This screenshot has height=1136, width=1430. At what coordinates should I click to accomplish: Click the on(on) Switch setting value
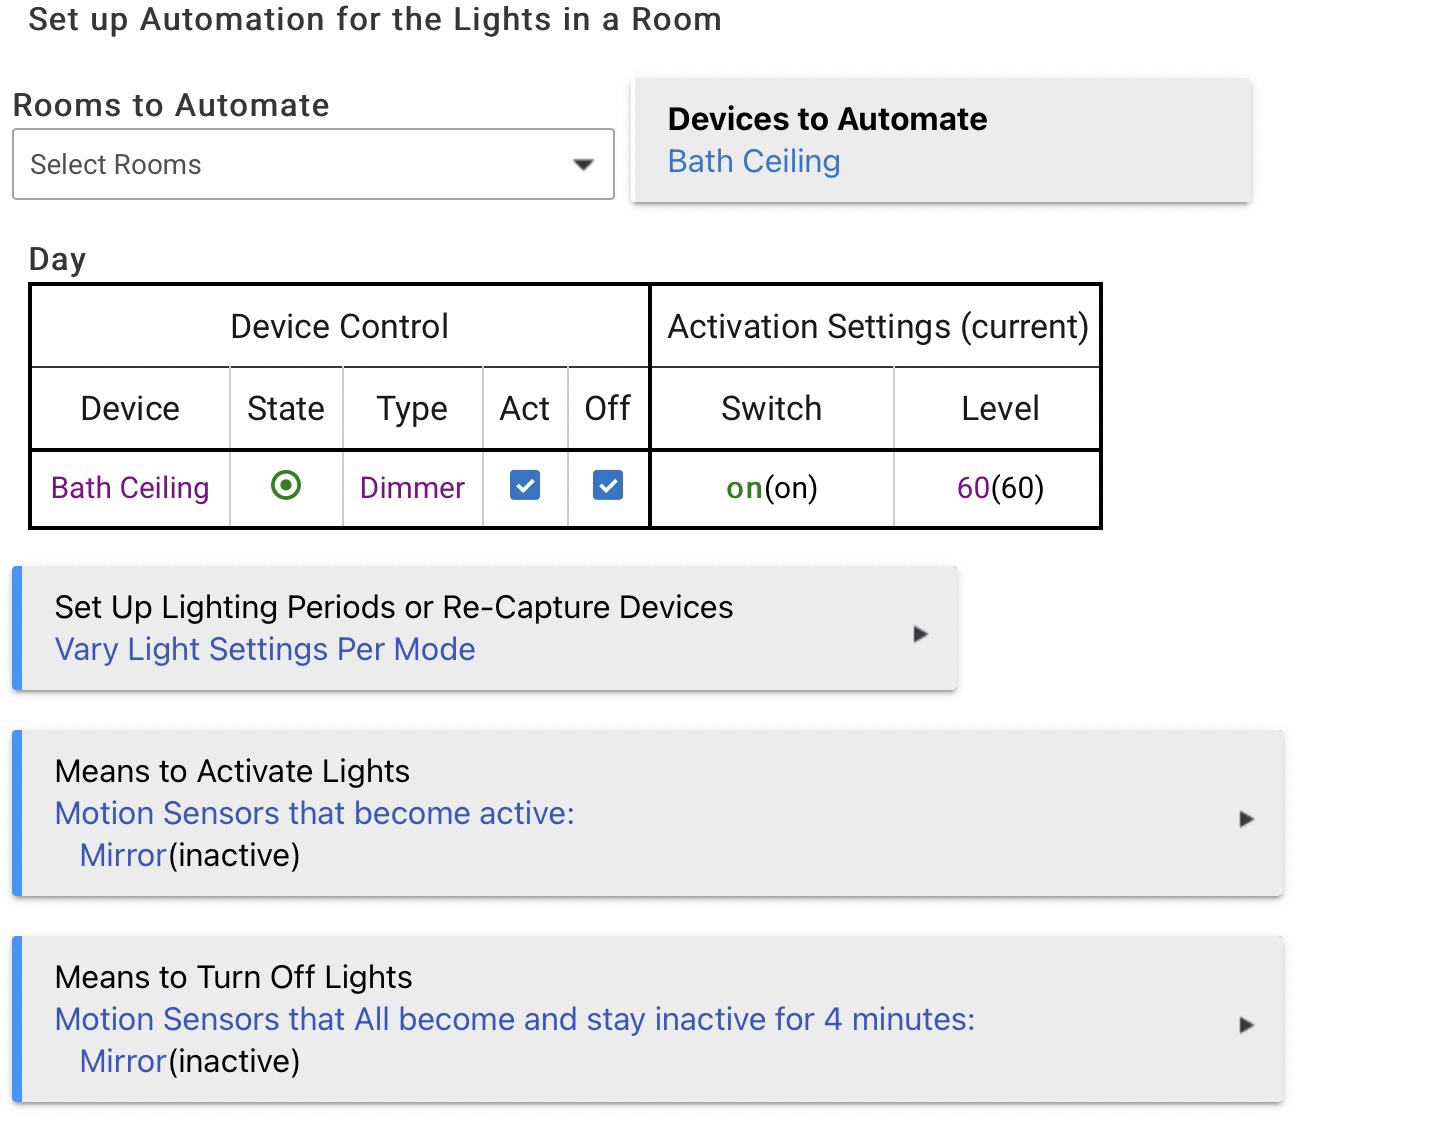click(x=772, y=488)
